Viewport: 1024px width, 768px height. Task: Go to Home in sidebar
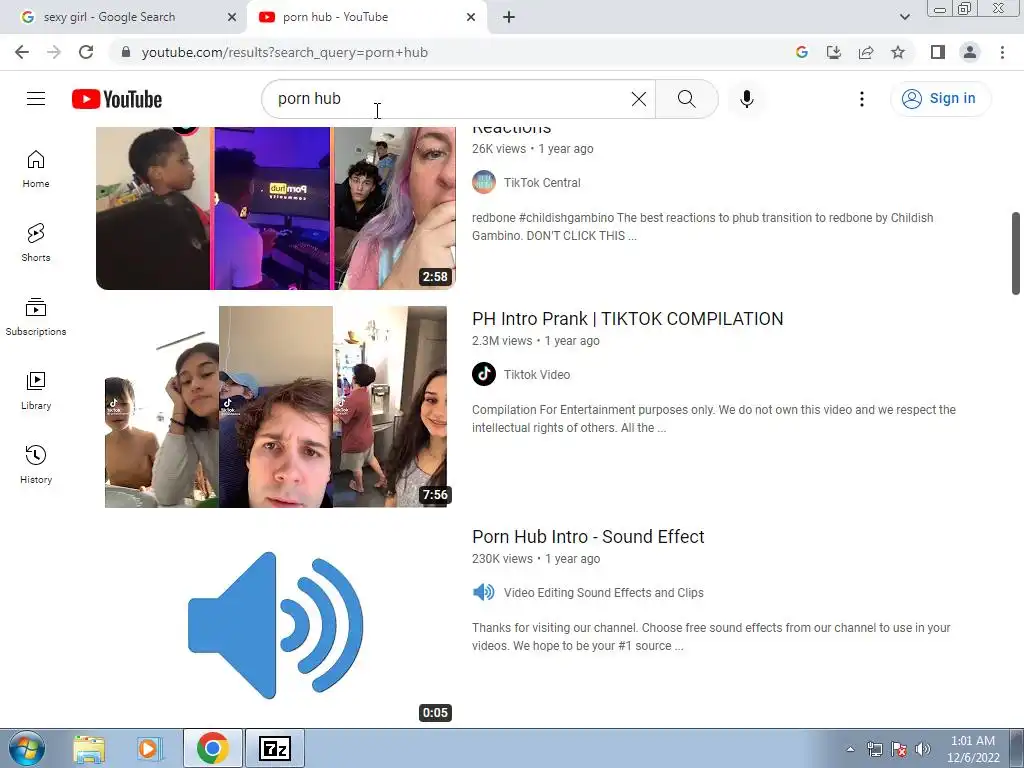[x=36, y=169]
